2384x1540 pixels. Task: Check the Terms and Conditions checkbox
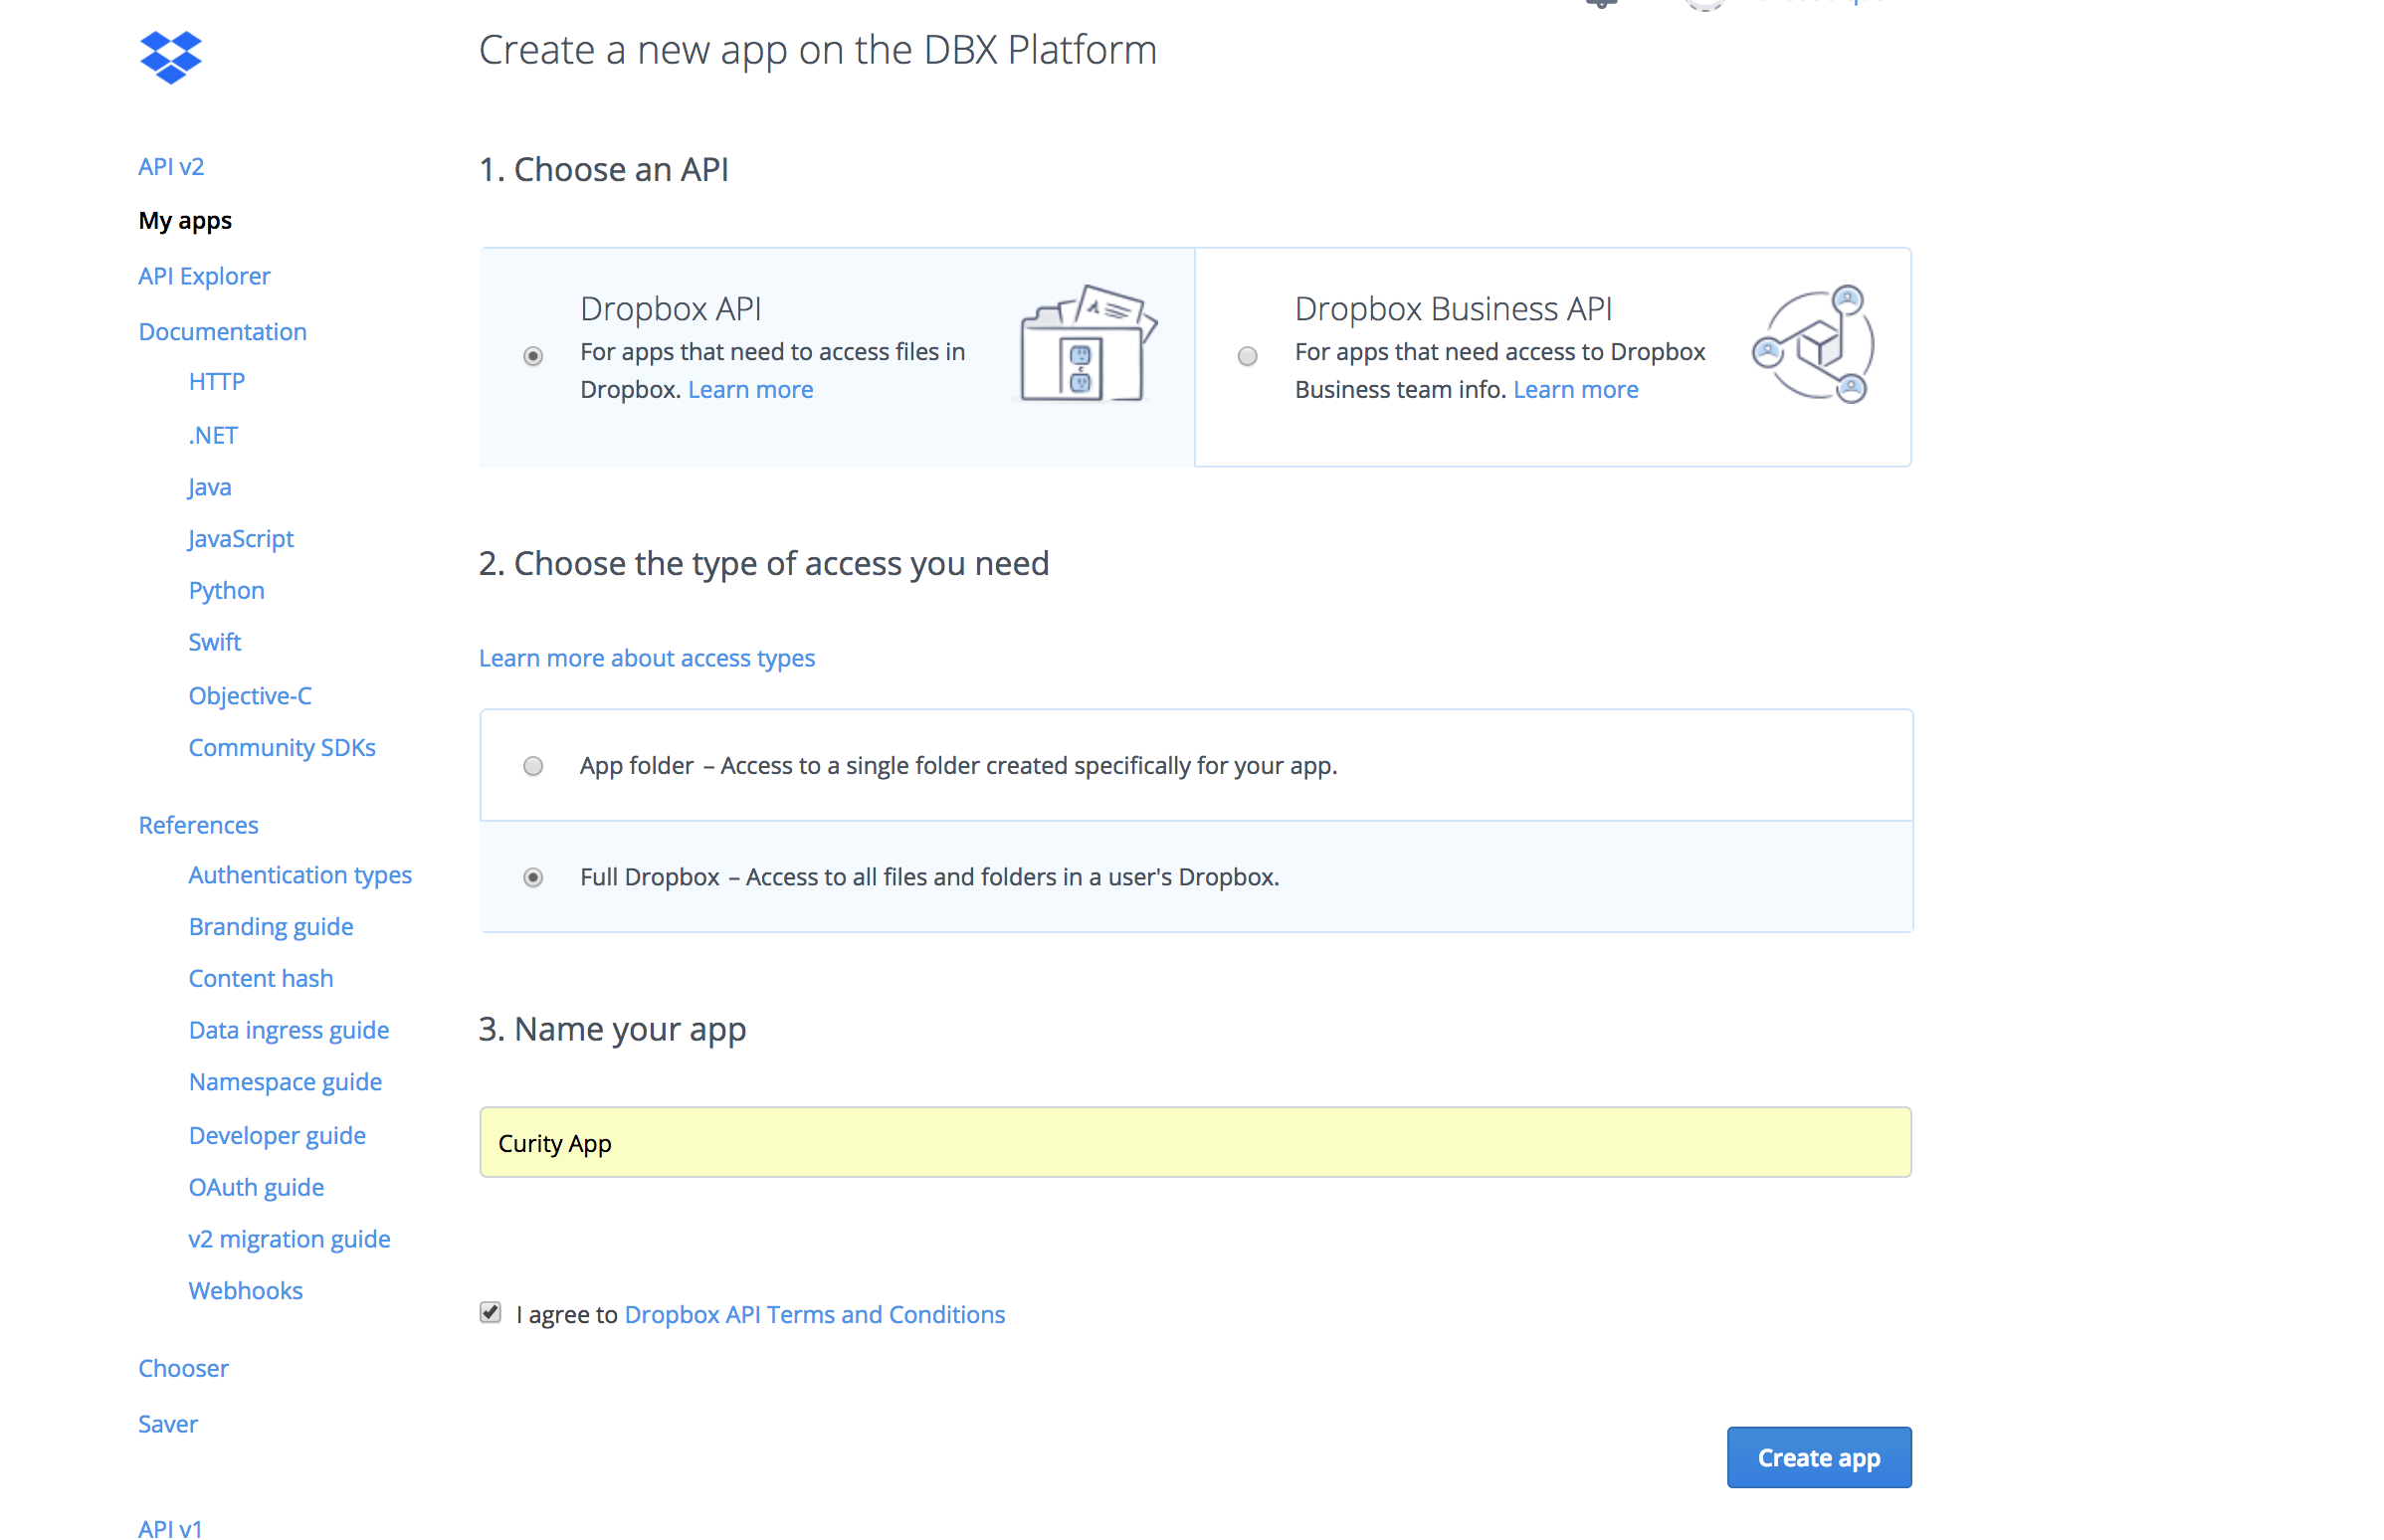492,1314
